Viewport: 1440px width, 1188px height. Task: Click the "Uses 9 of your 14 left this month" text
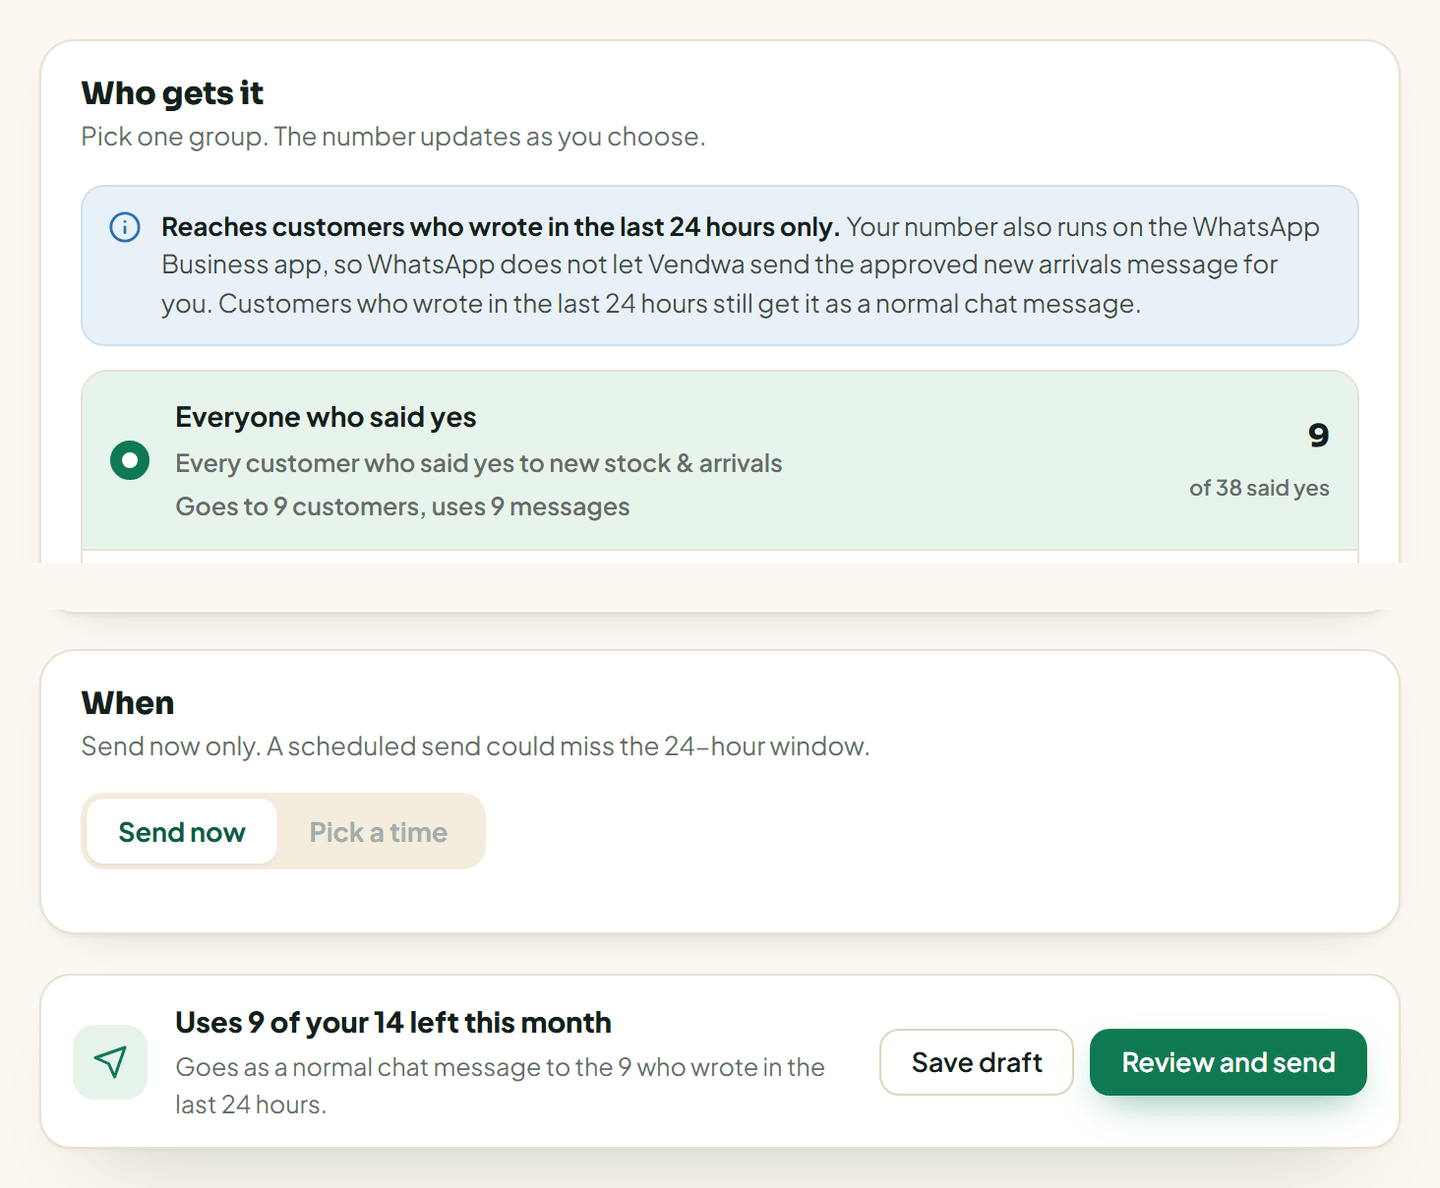coord(393,1022)
